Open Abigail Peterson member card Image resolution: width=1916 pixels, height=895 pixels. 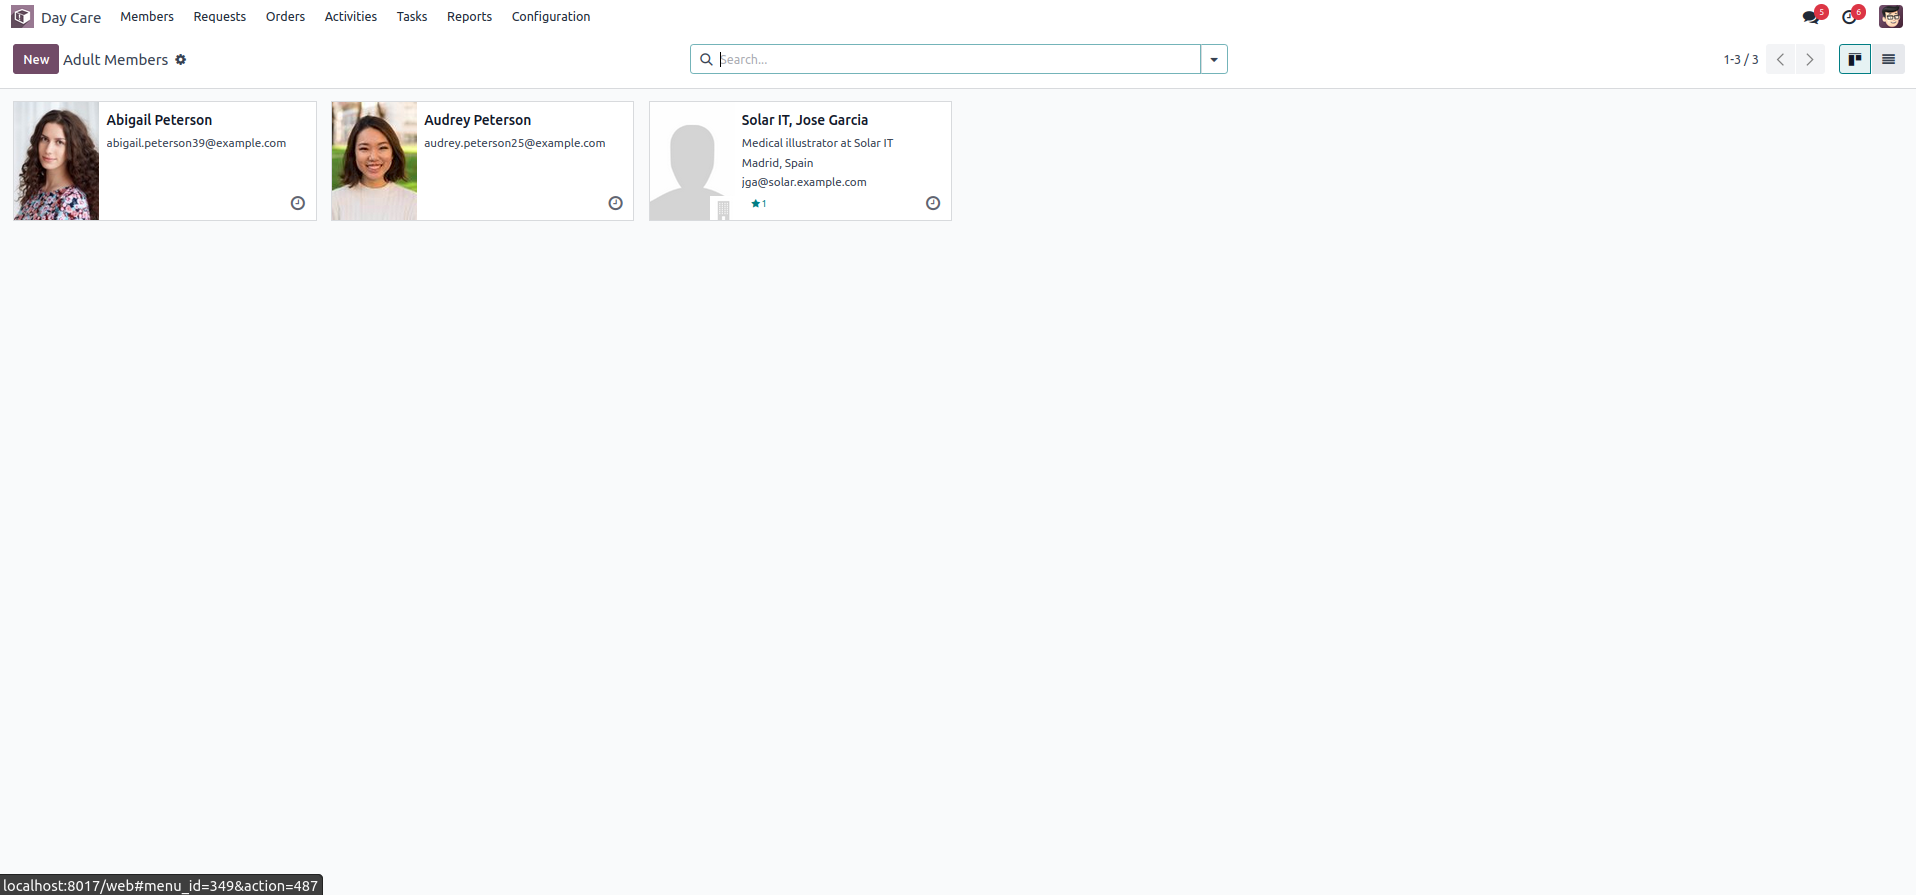165,161
